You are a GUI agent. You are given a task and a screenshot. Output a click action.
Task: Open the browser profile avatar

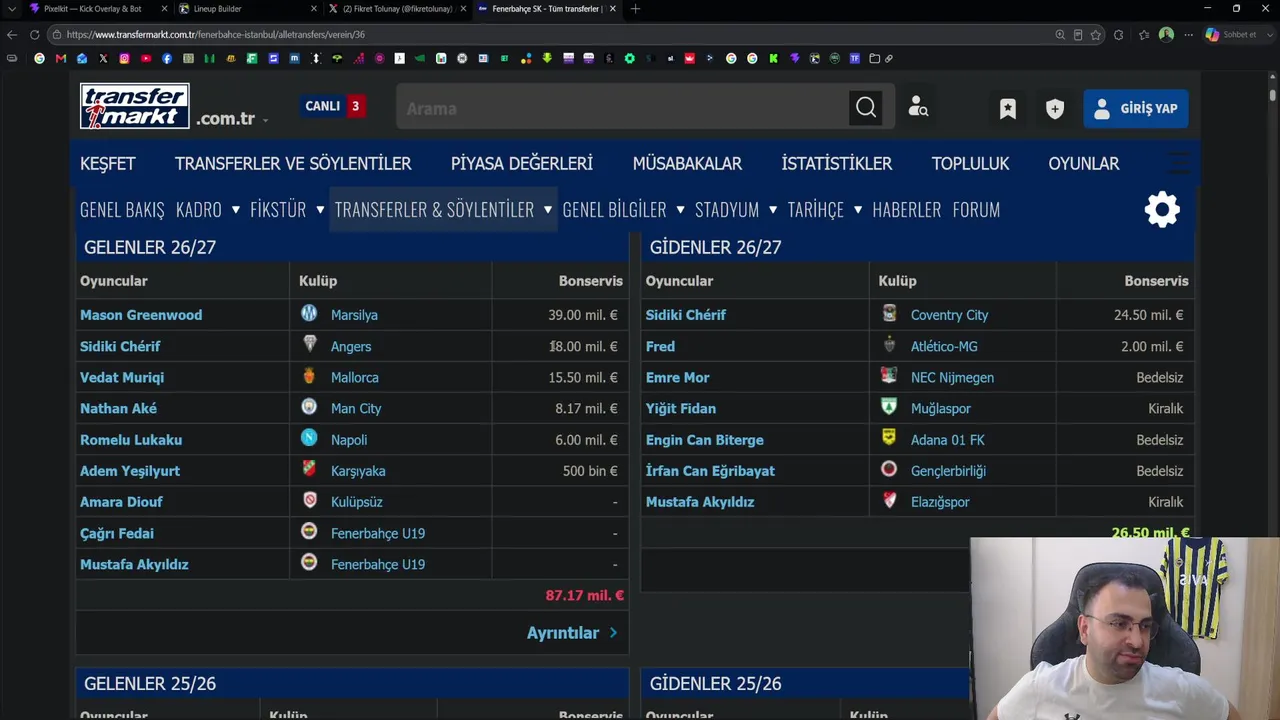pyautogui.click(x=1166, y=34)
